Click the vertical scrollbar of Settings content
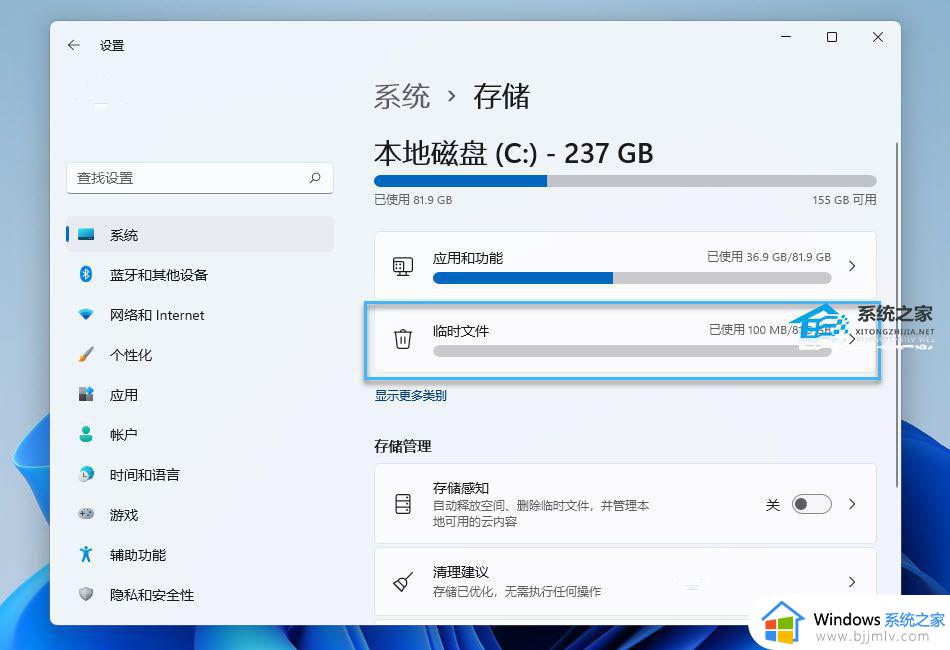The height and width of the screenshot is (650, 950). (x=896, y=315)
